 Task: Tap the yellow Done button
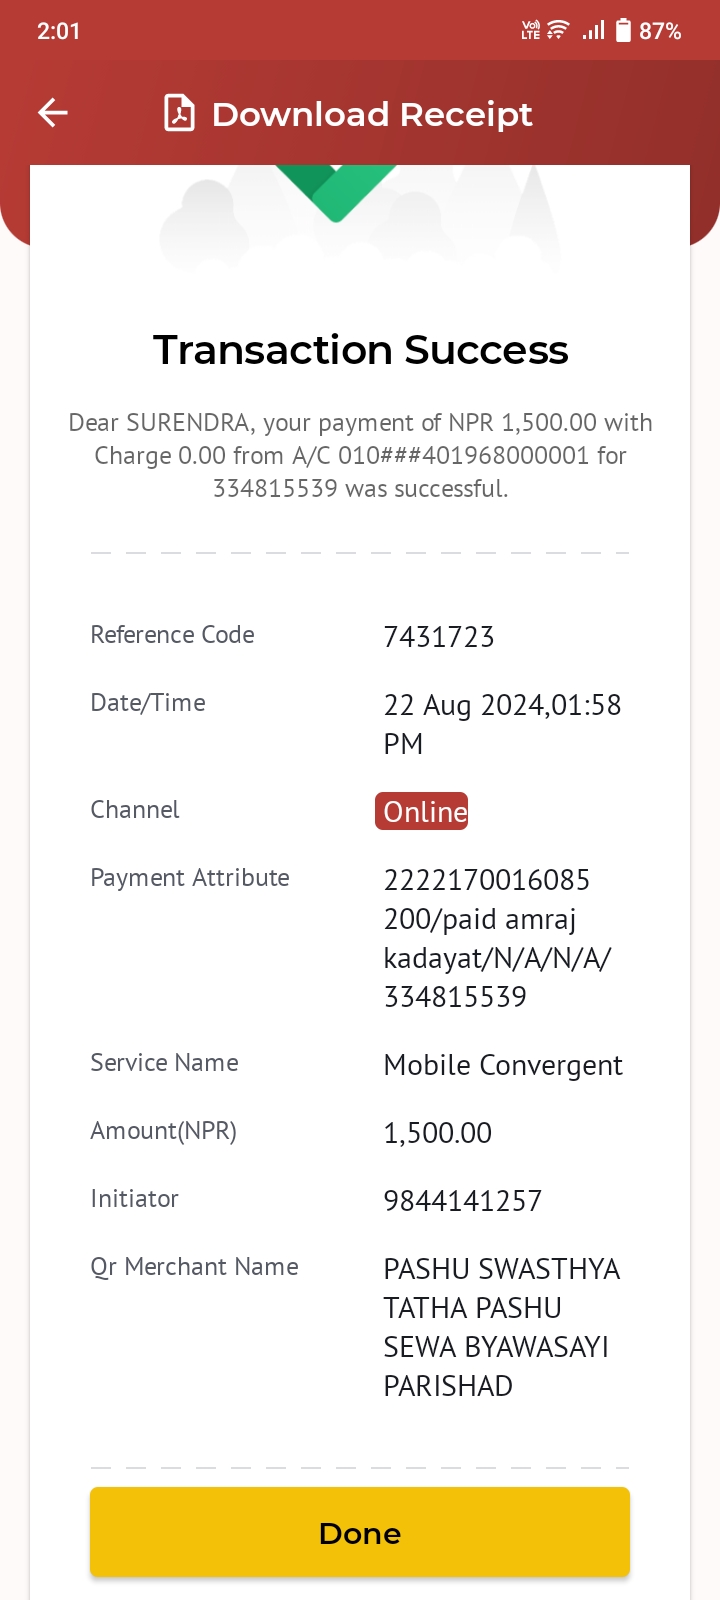[360, 1532]
